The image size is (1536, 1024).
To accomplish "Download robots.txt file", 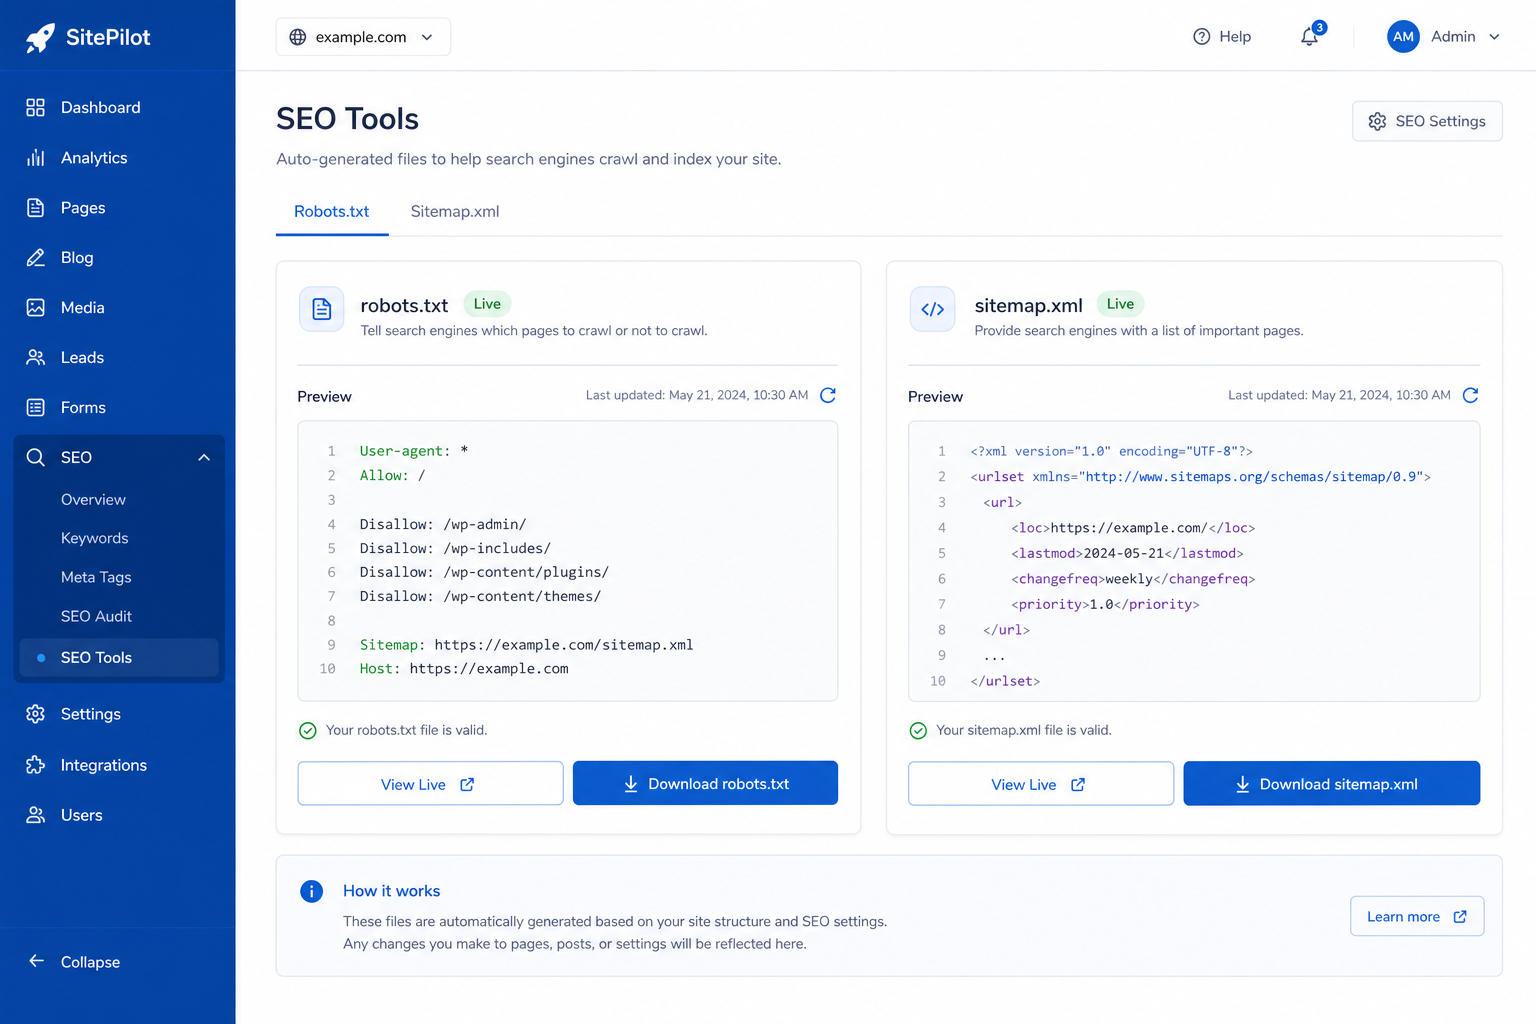I will (x=705, y=784).
